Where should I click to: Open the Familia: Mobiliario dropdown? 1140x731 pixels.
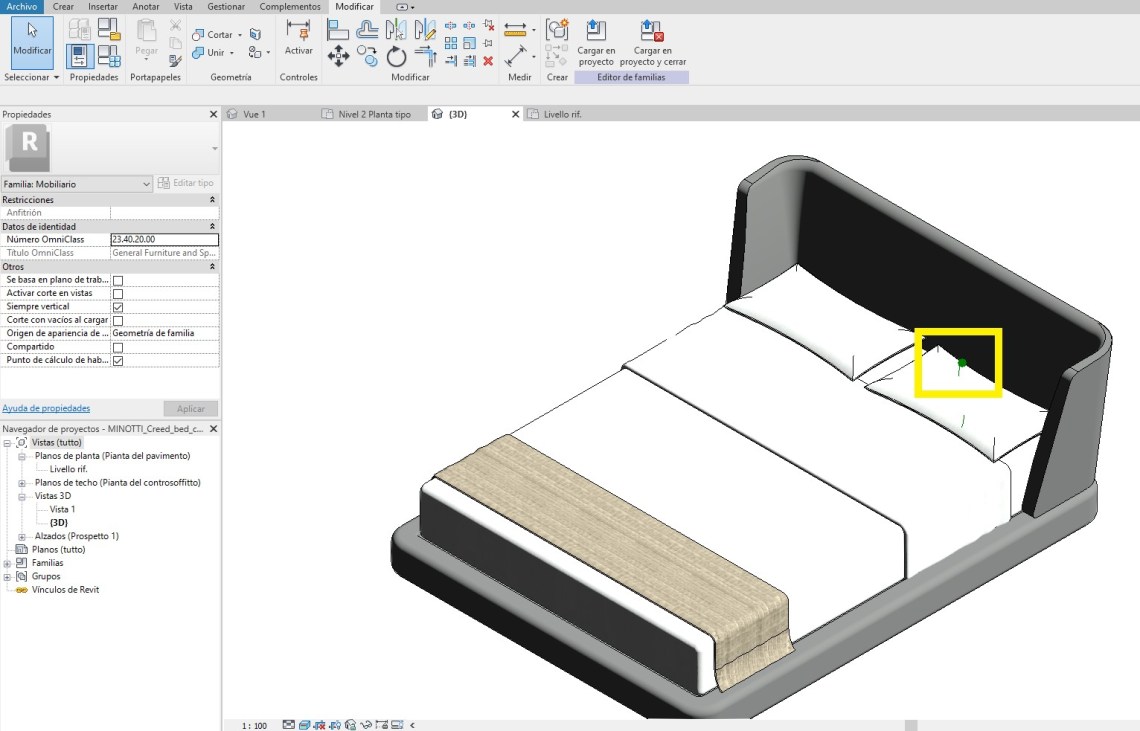[x=146, y=184]
